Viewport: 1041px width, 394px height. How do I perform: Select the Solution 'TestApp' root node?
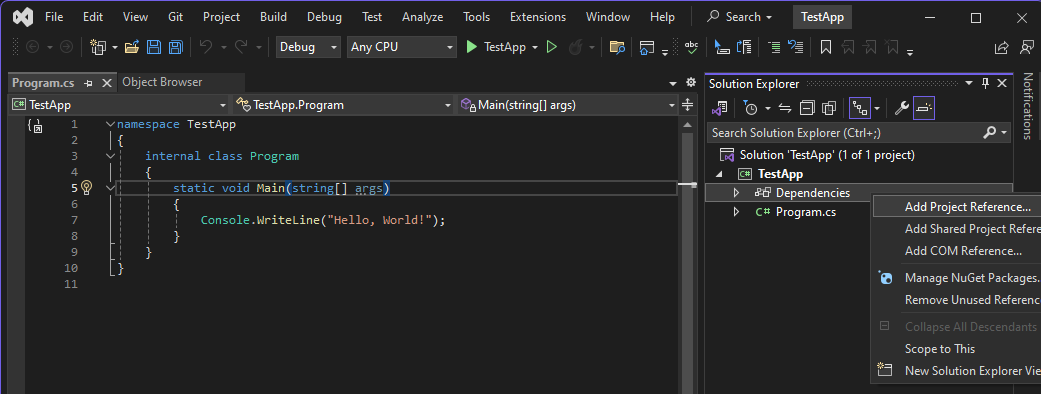(x=827, y=155)
